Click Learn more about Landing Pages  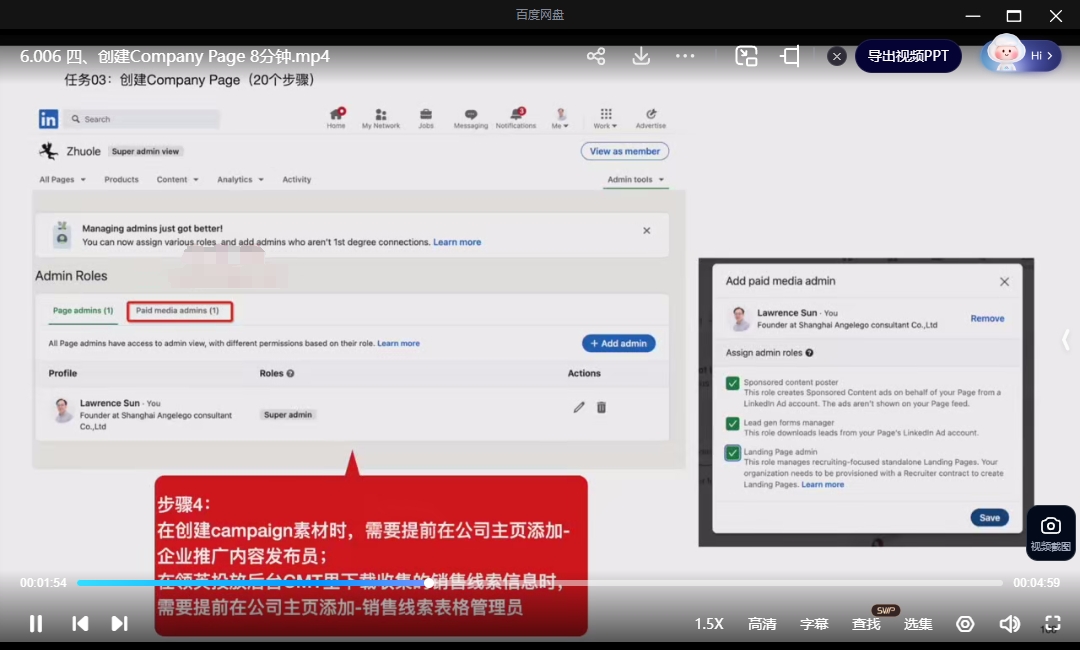pos(822,485)
